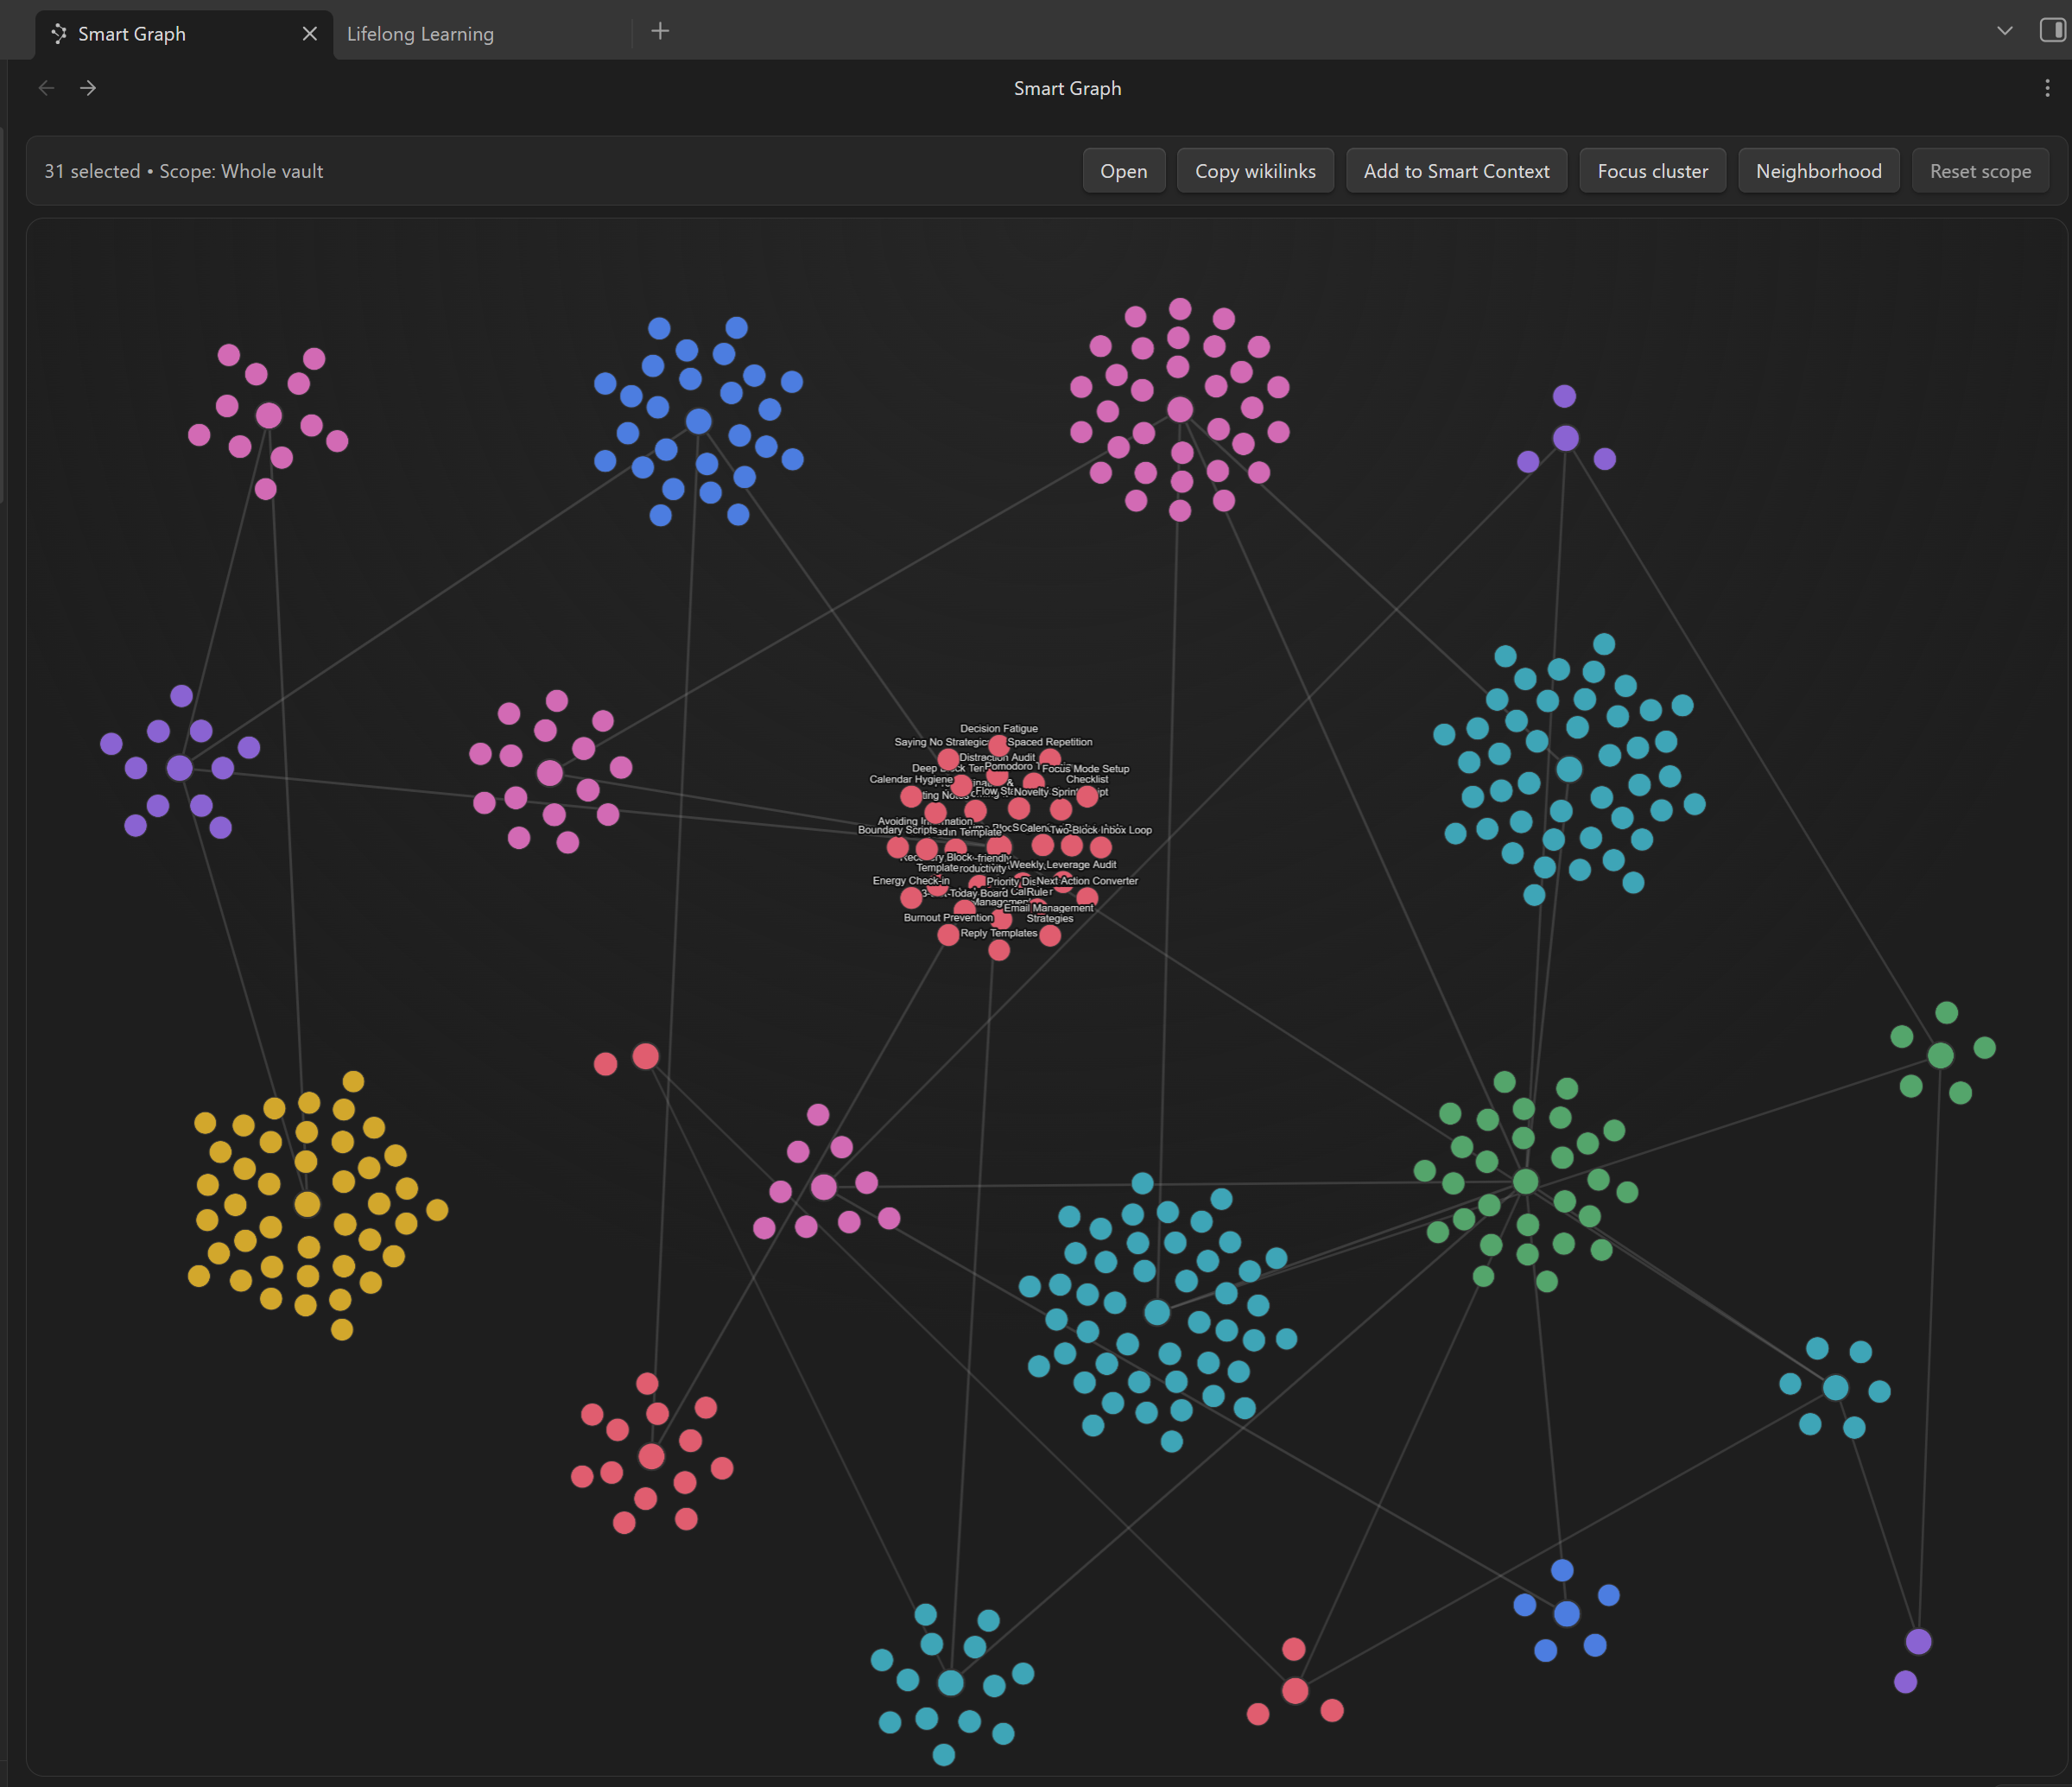Switch to the Lifelong Learning tab
The image size is (2072, 1787).
tap(419, 33)
